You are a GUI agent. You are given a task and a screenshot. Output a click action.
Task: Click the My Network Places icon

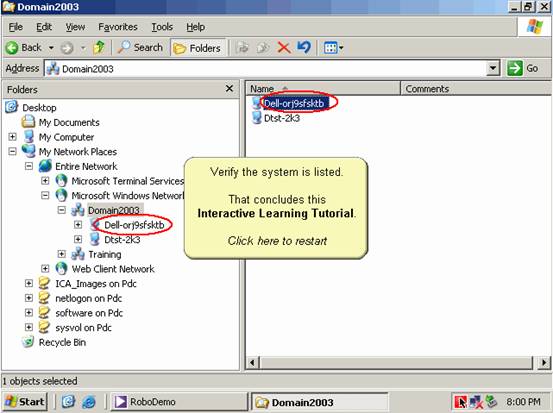click(x=29, y=151)
